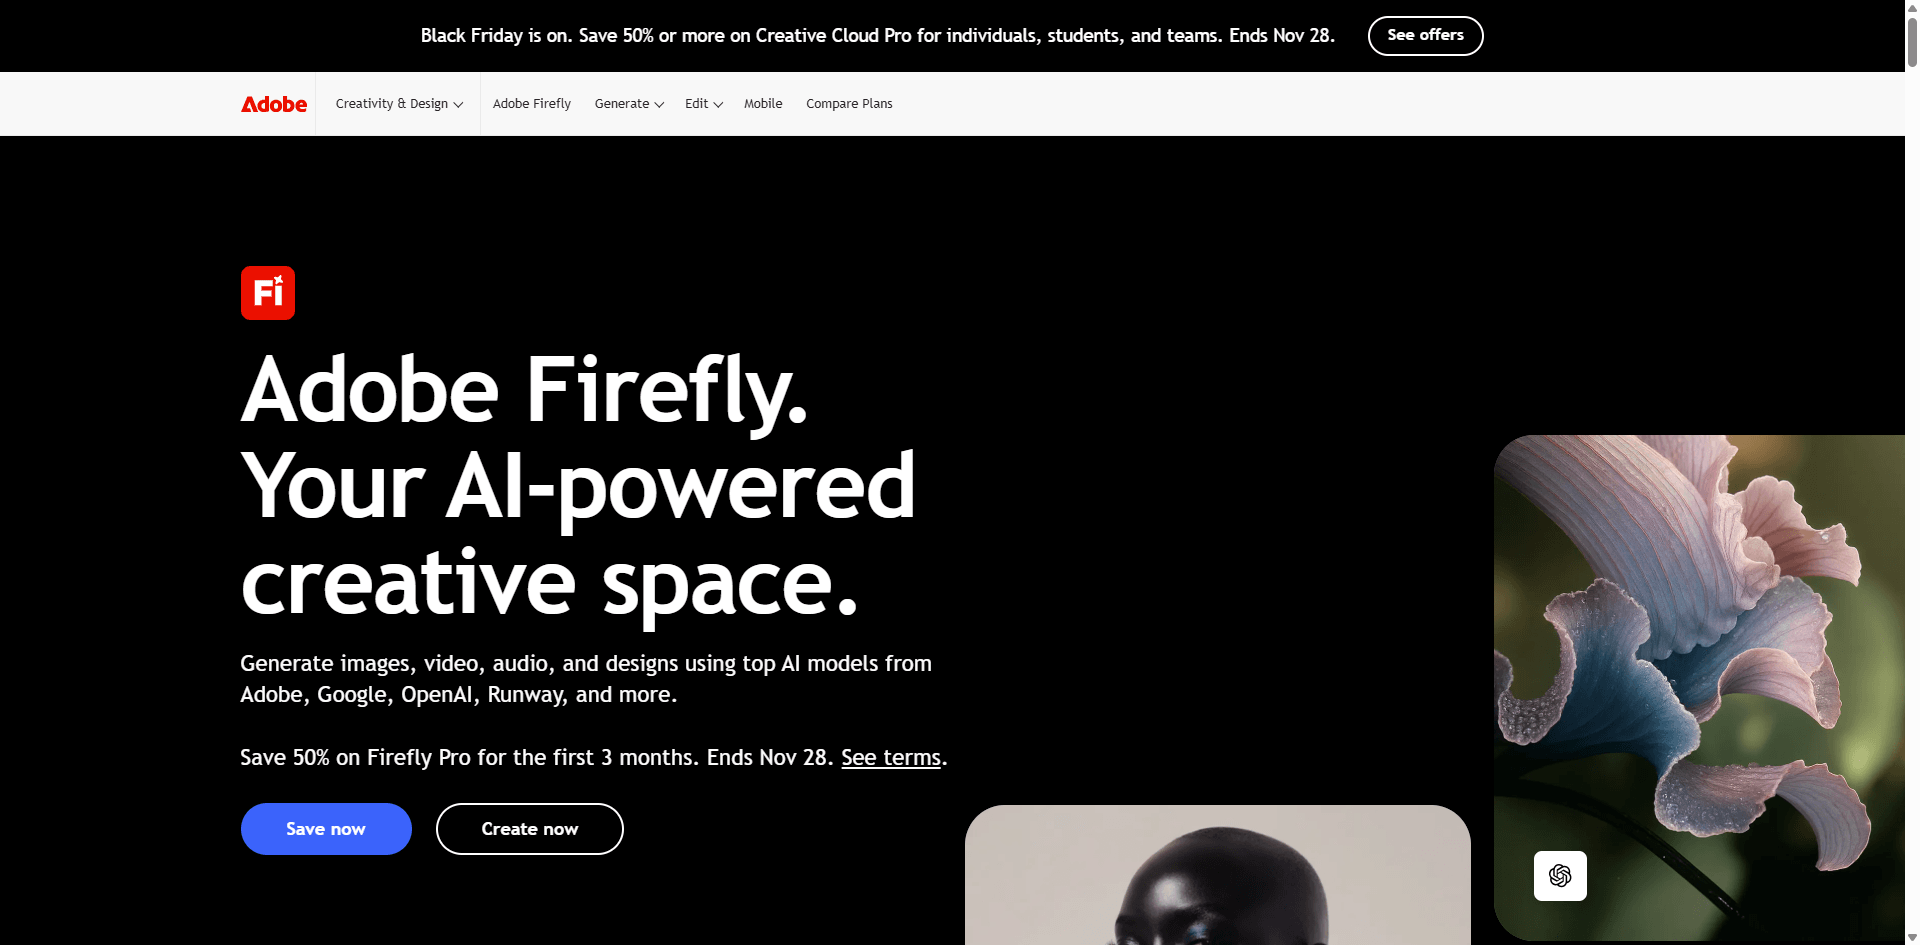Go to Adobe Firefly nav item

532,104
